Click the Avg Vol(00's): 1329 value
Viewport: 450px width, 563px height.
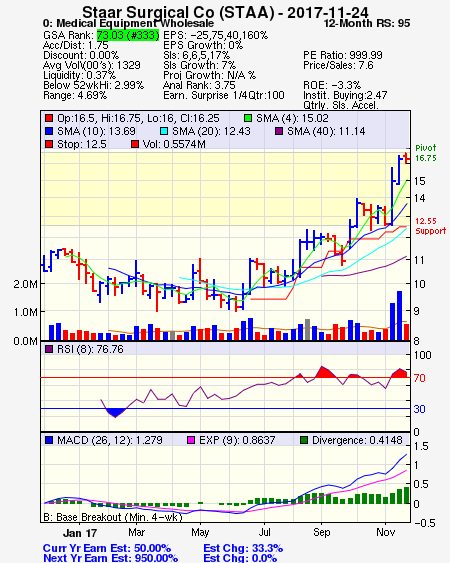tap(92, 65)
